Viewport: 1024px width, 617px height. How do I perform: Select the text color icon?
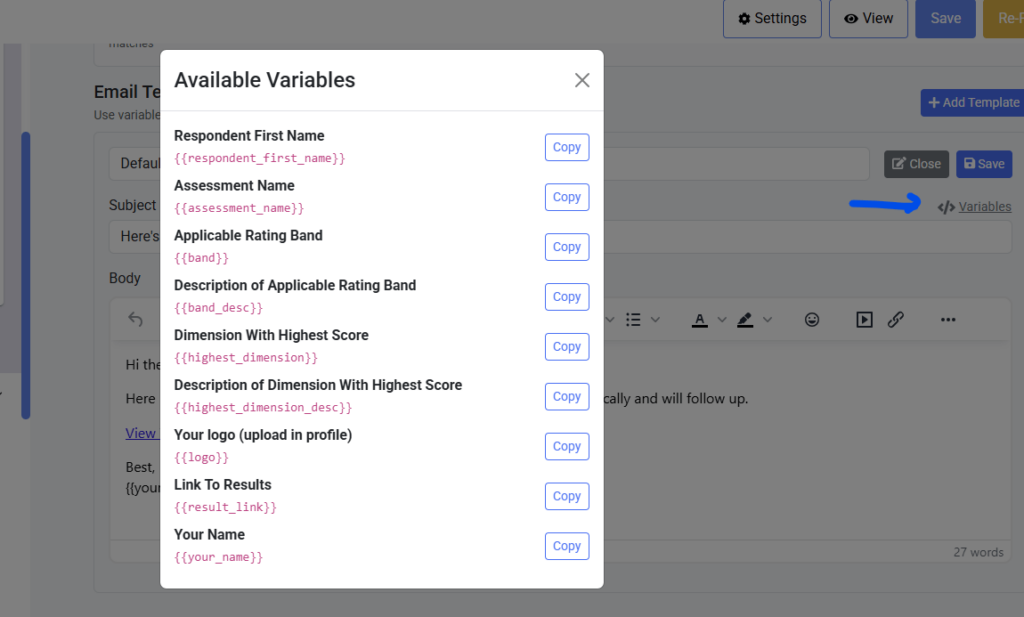click(x=700, y=319)
